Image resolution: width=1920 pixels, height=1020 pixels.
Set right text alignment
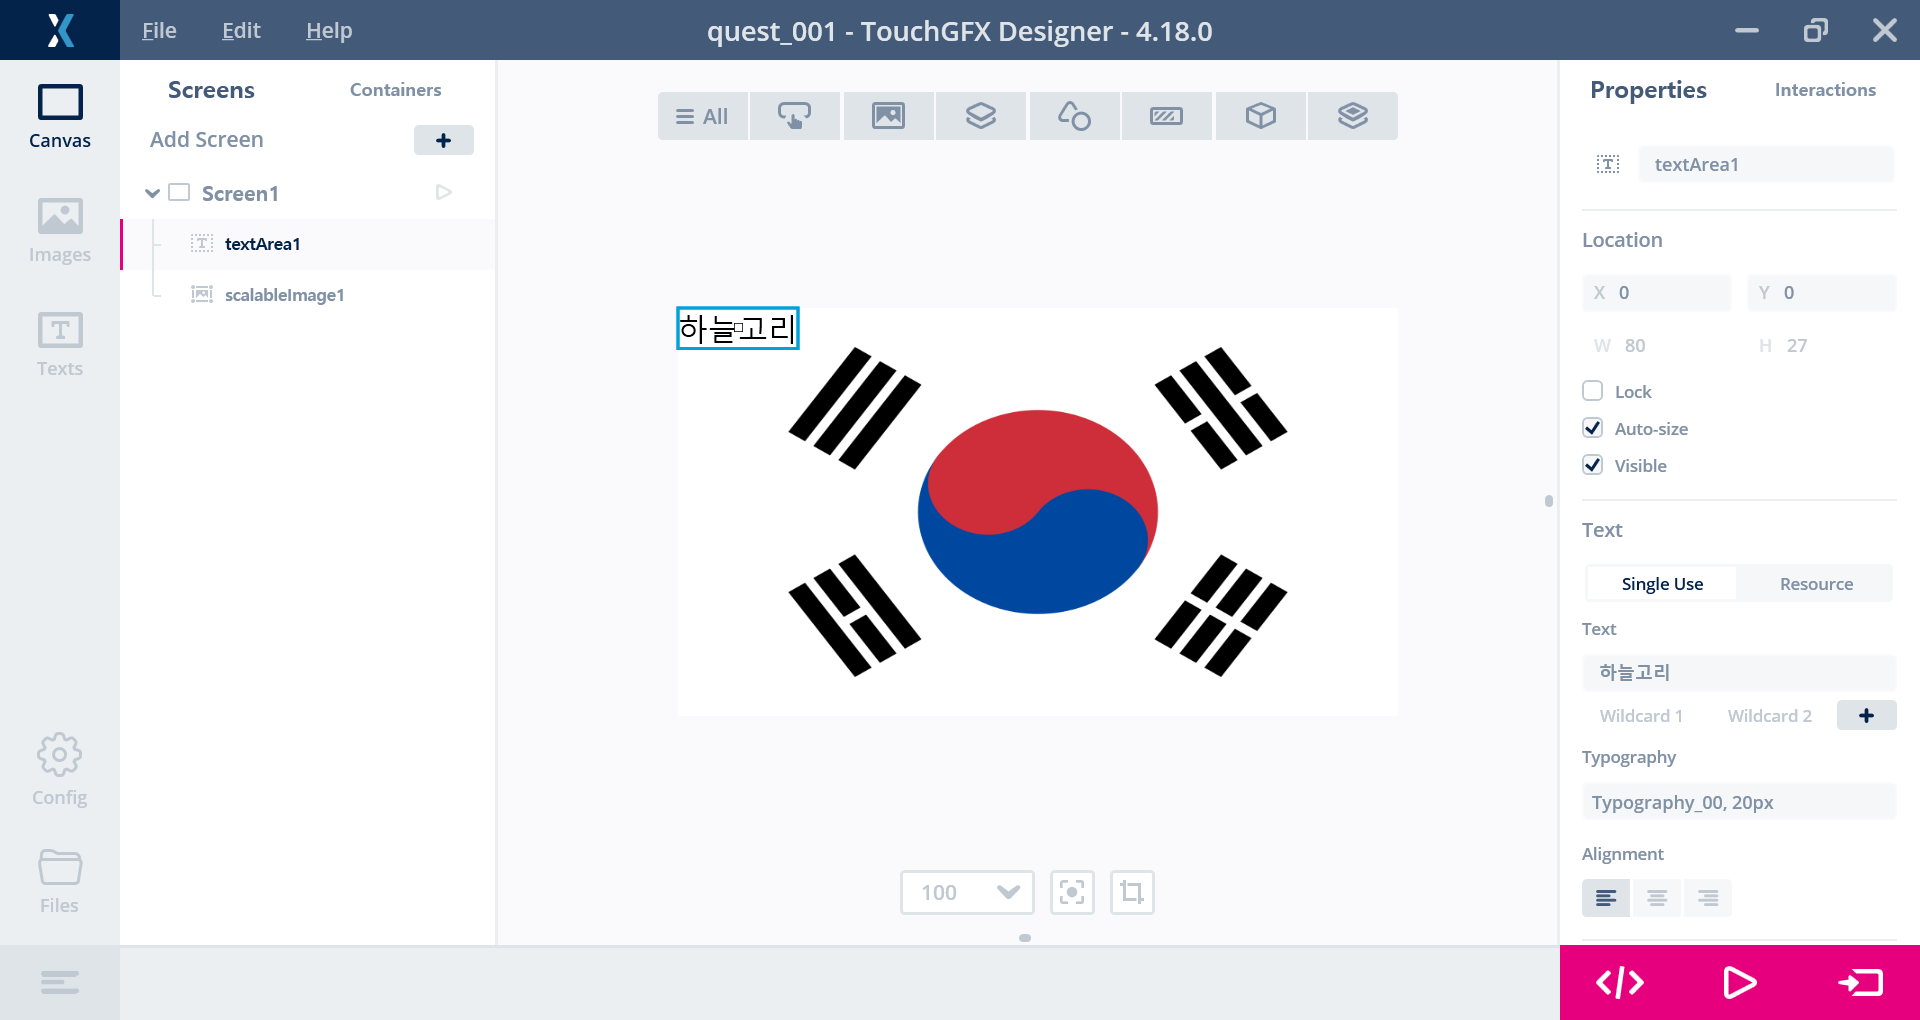1708,898
